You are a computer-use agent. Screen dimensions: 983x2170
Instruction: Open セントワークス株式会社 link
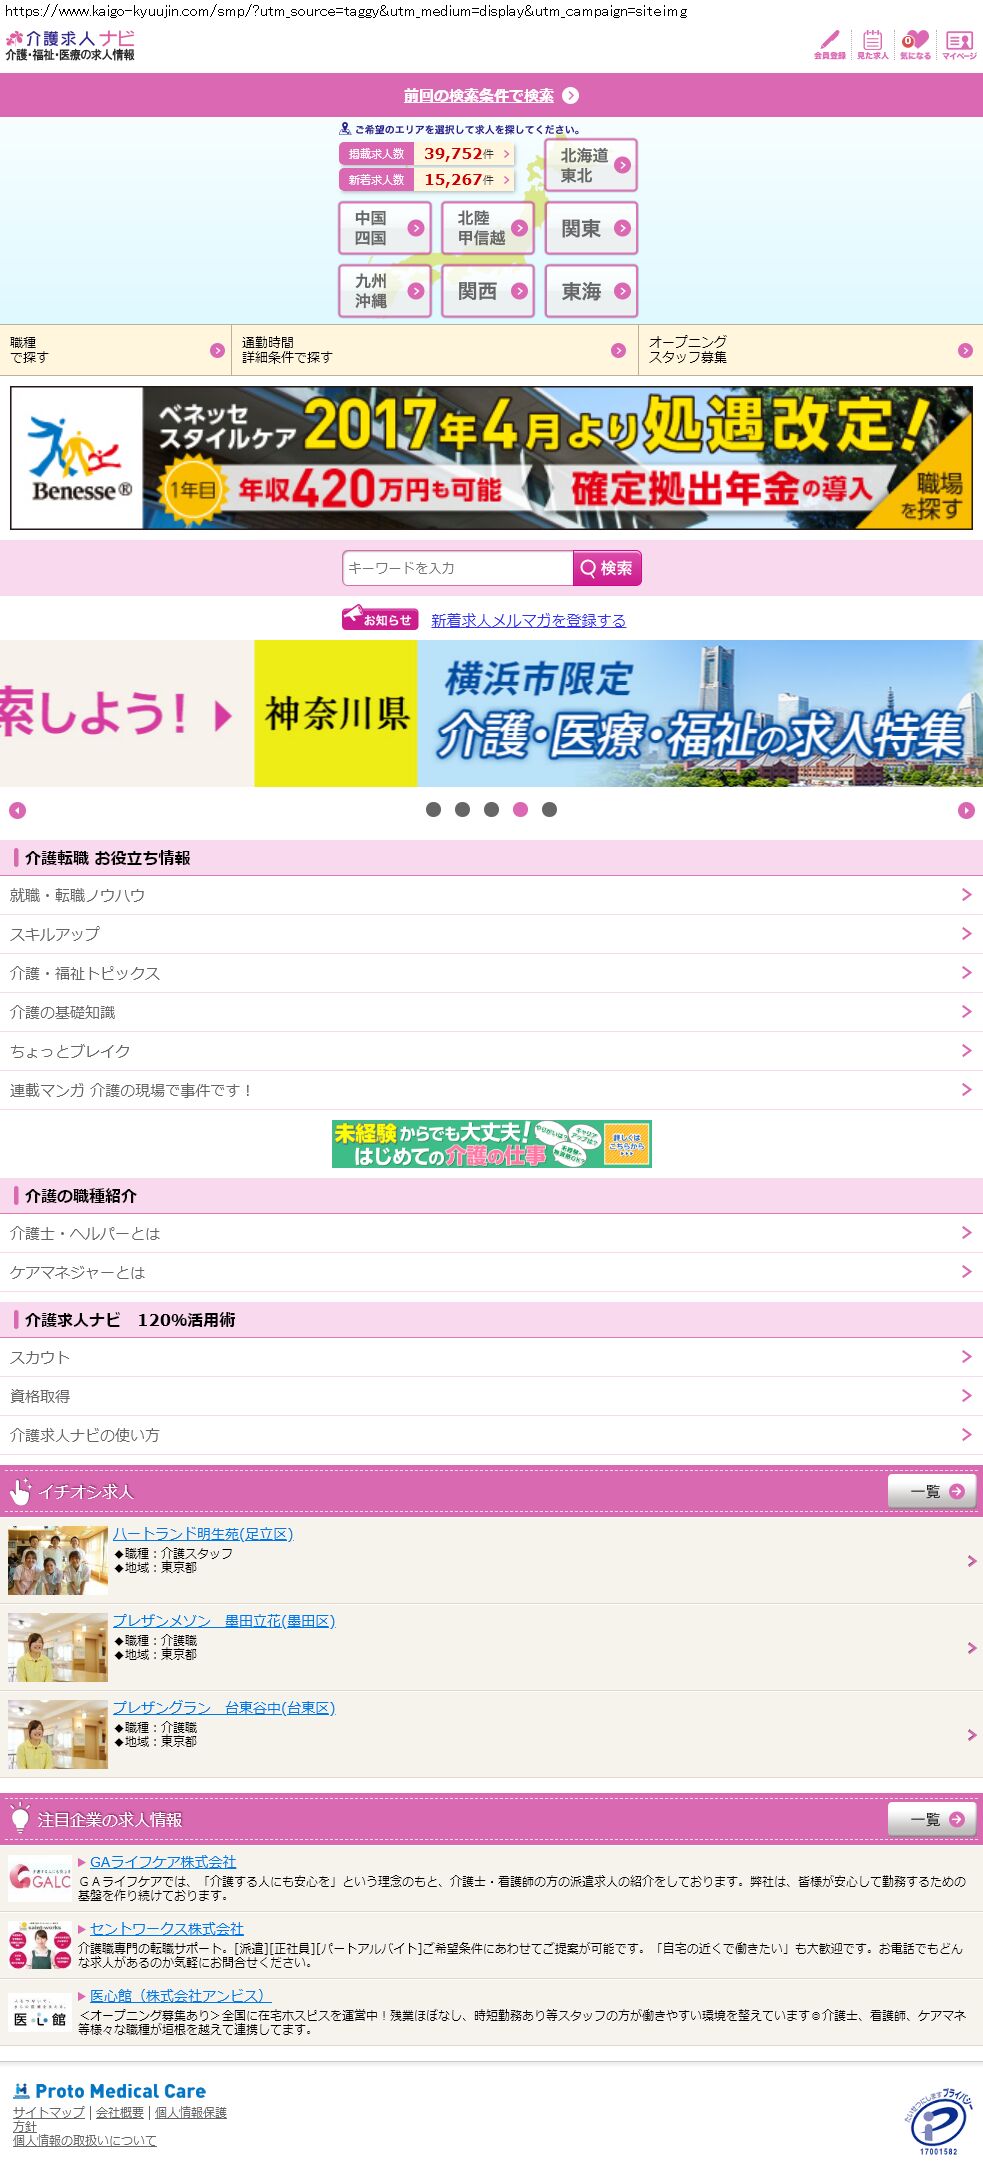pyautogui.click(x=167, y=1928)
